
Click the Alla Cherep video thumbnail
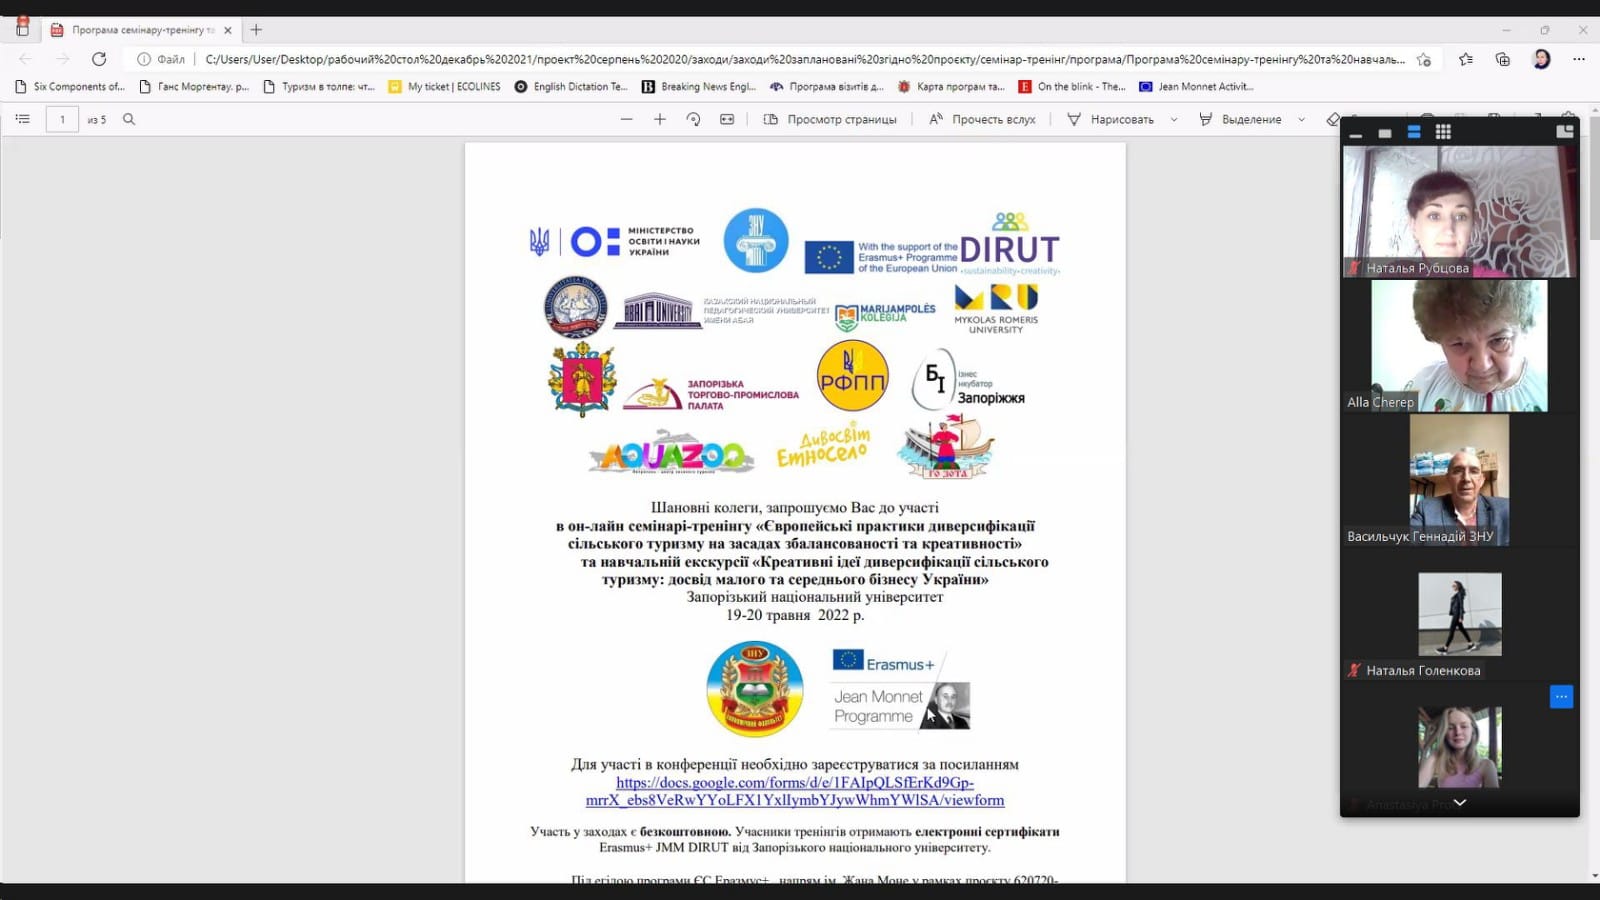click(x=1458, y=345)
